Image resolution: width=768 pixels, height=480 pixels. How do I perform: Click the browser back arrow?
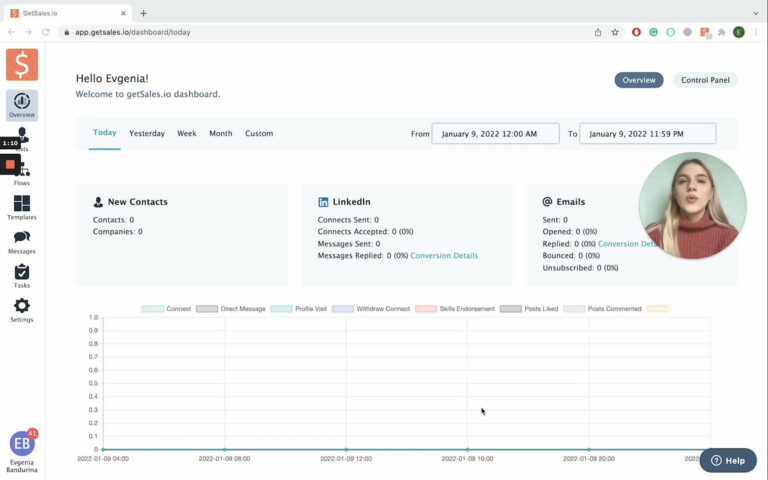12,32
